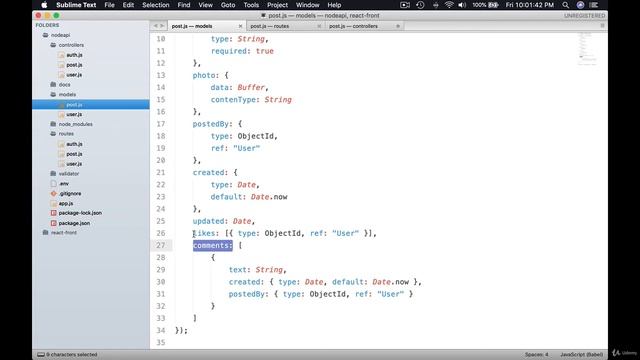Image resolution: width=640 pixels, height=360 pixels.
Task: Click the Time Machine menu bar icon
Action: click(420, 5)
